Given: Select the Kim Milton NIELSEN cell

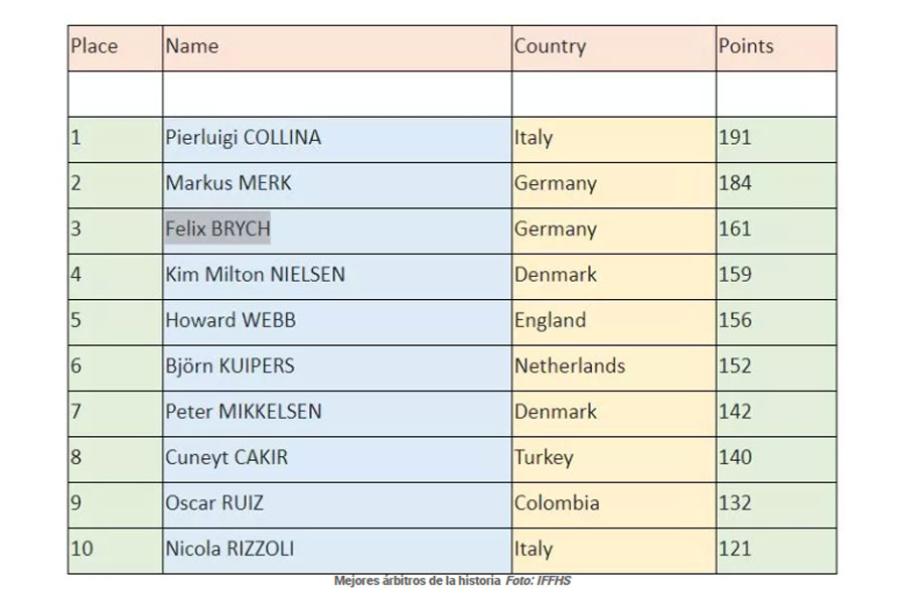Looking at the screenshot, I should coord(255,274).
